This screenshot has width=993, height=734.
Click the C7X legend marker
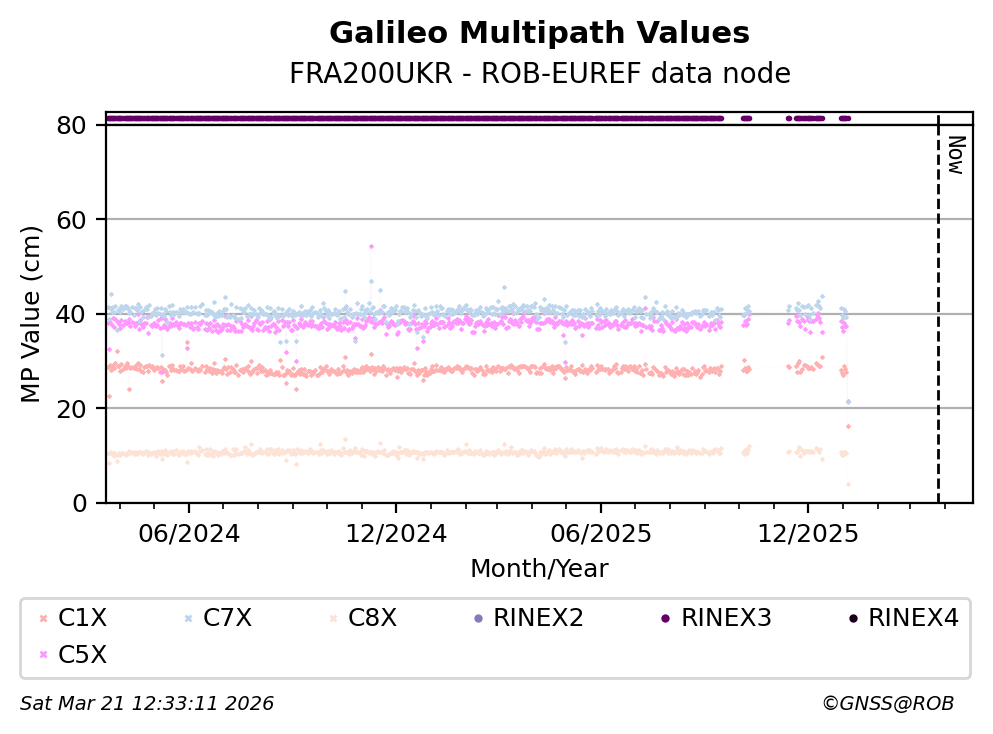coord(187,619)
